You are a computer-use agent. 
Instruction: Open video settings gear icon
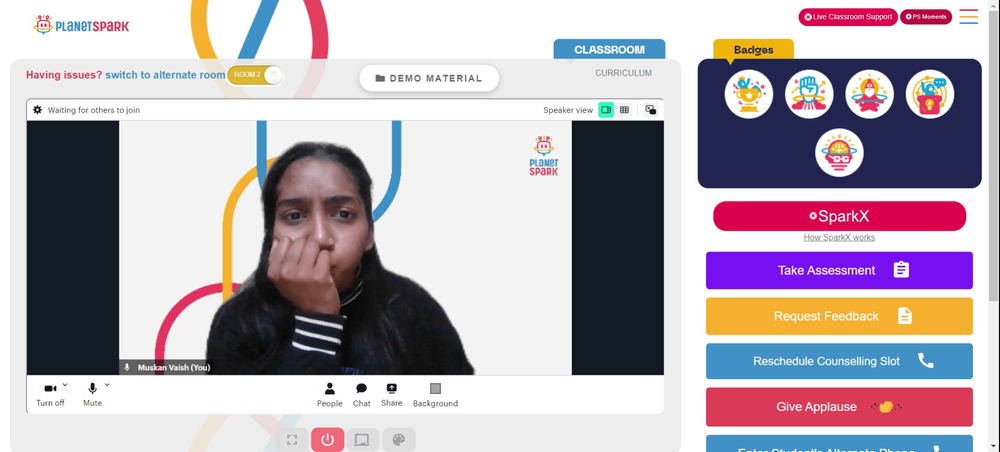click(38, 110)
